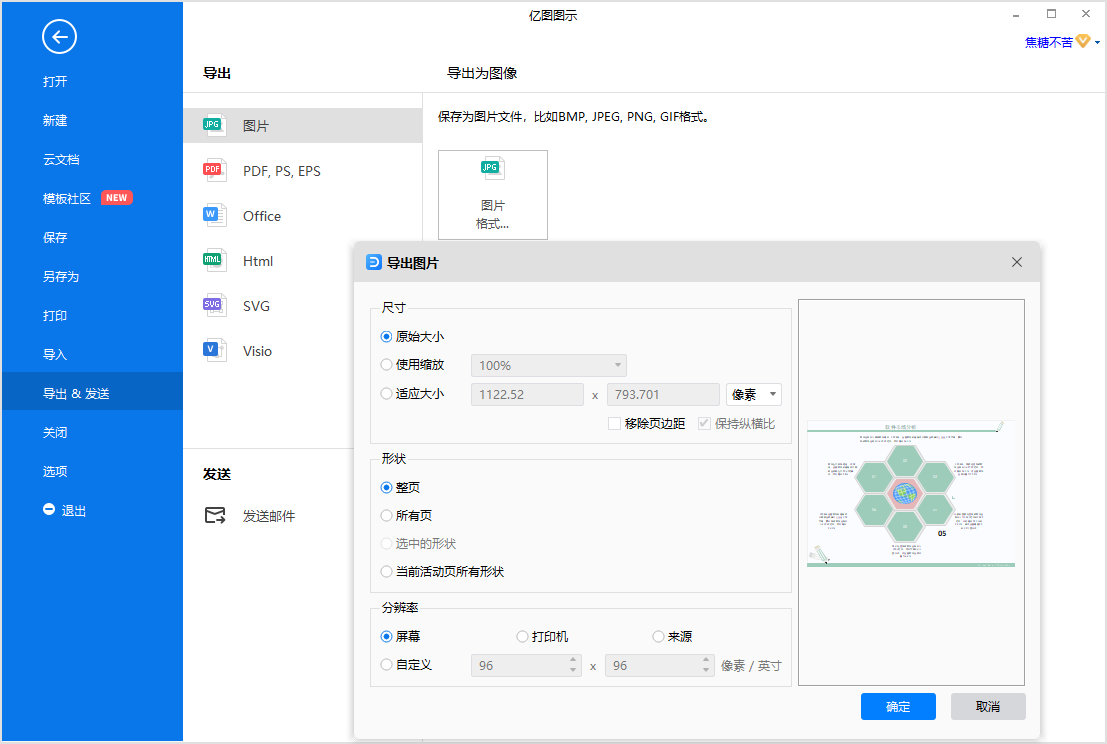Click the Office Word icon
Screen dimensions: 1107x744
(x=214, y=216)
